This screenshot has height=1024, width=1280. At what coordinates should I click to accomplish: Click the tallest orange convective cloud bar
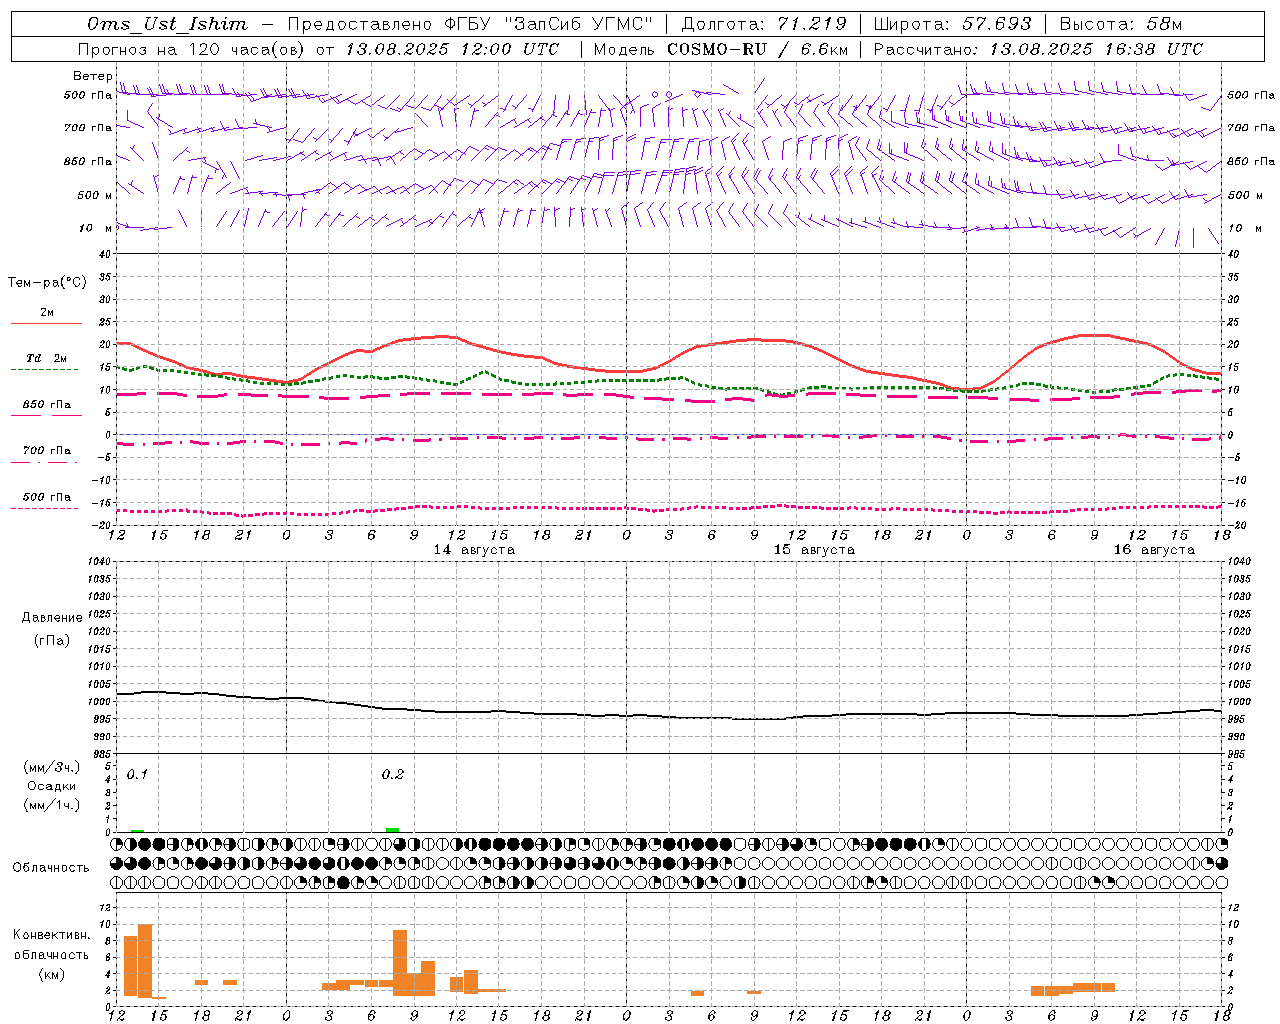(x=145, y=961)
